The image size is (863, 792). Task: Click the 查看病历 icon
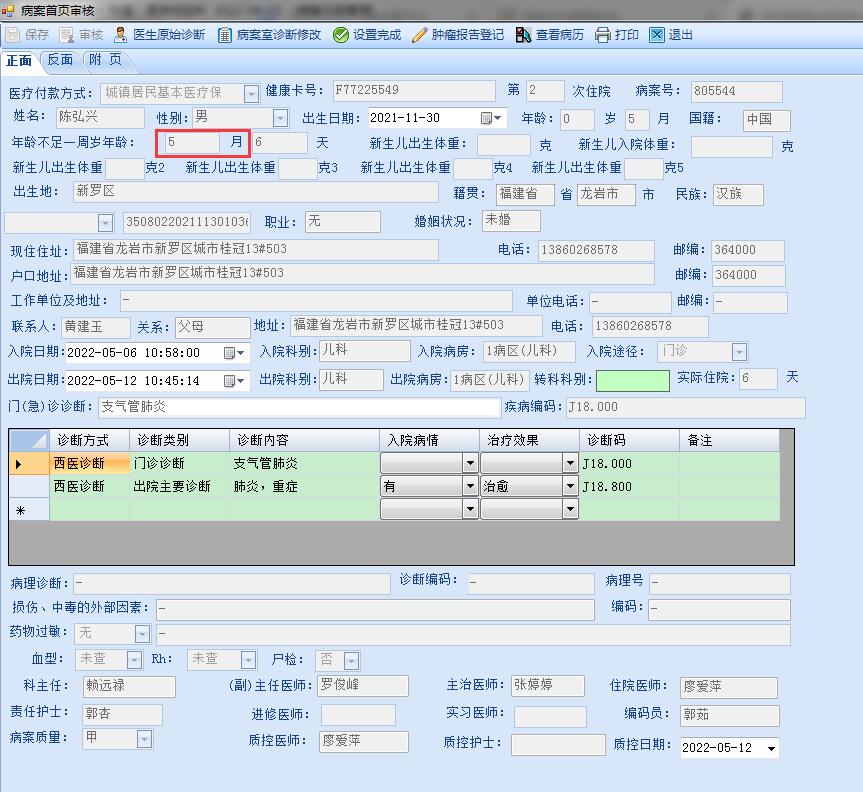523,35
